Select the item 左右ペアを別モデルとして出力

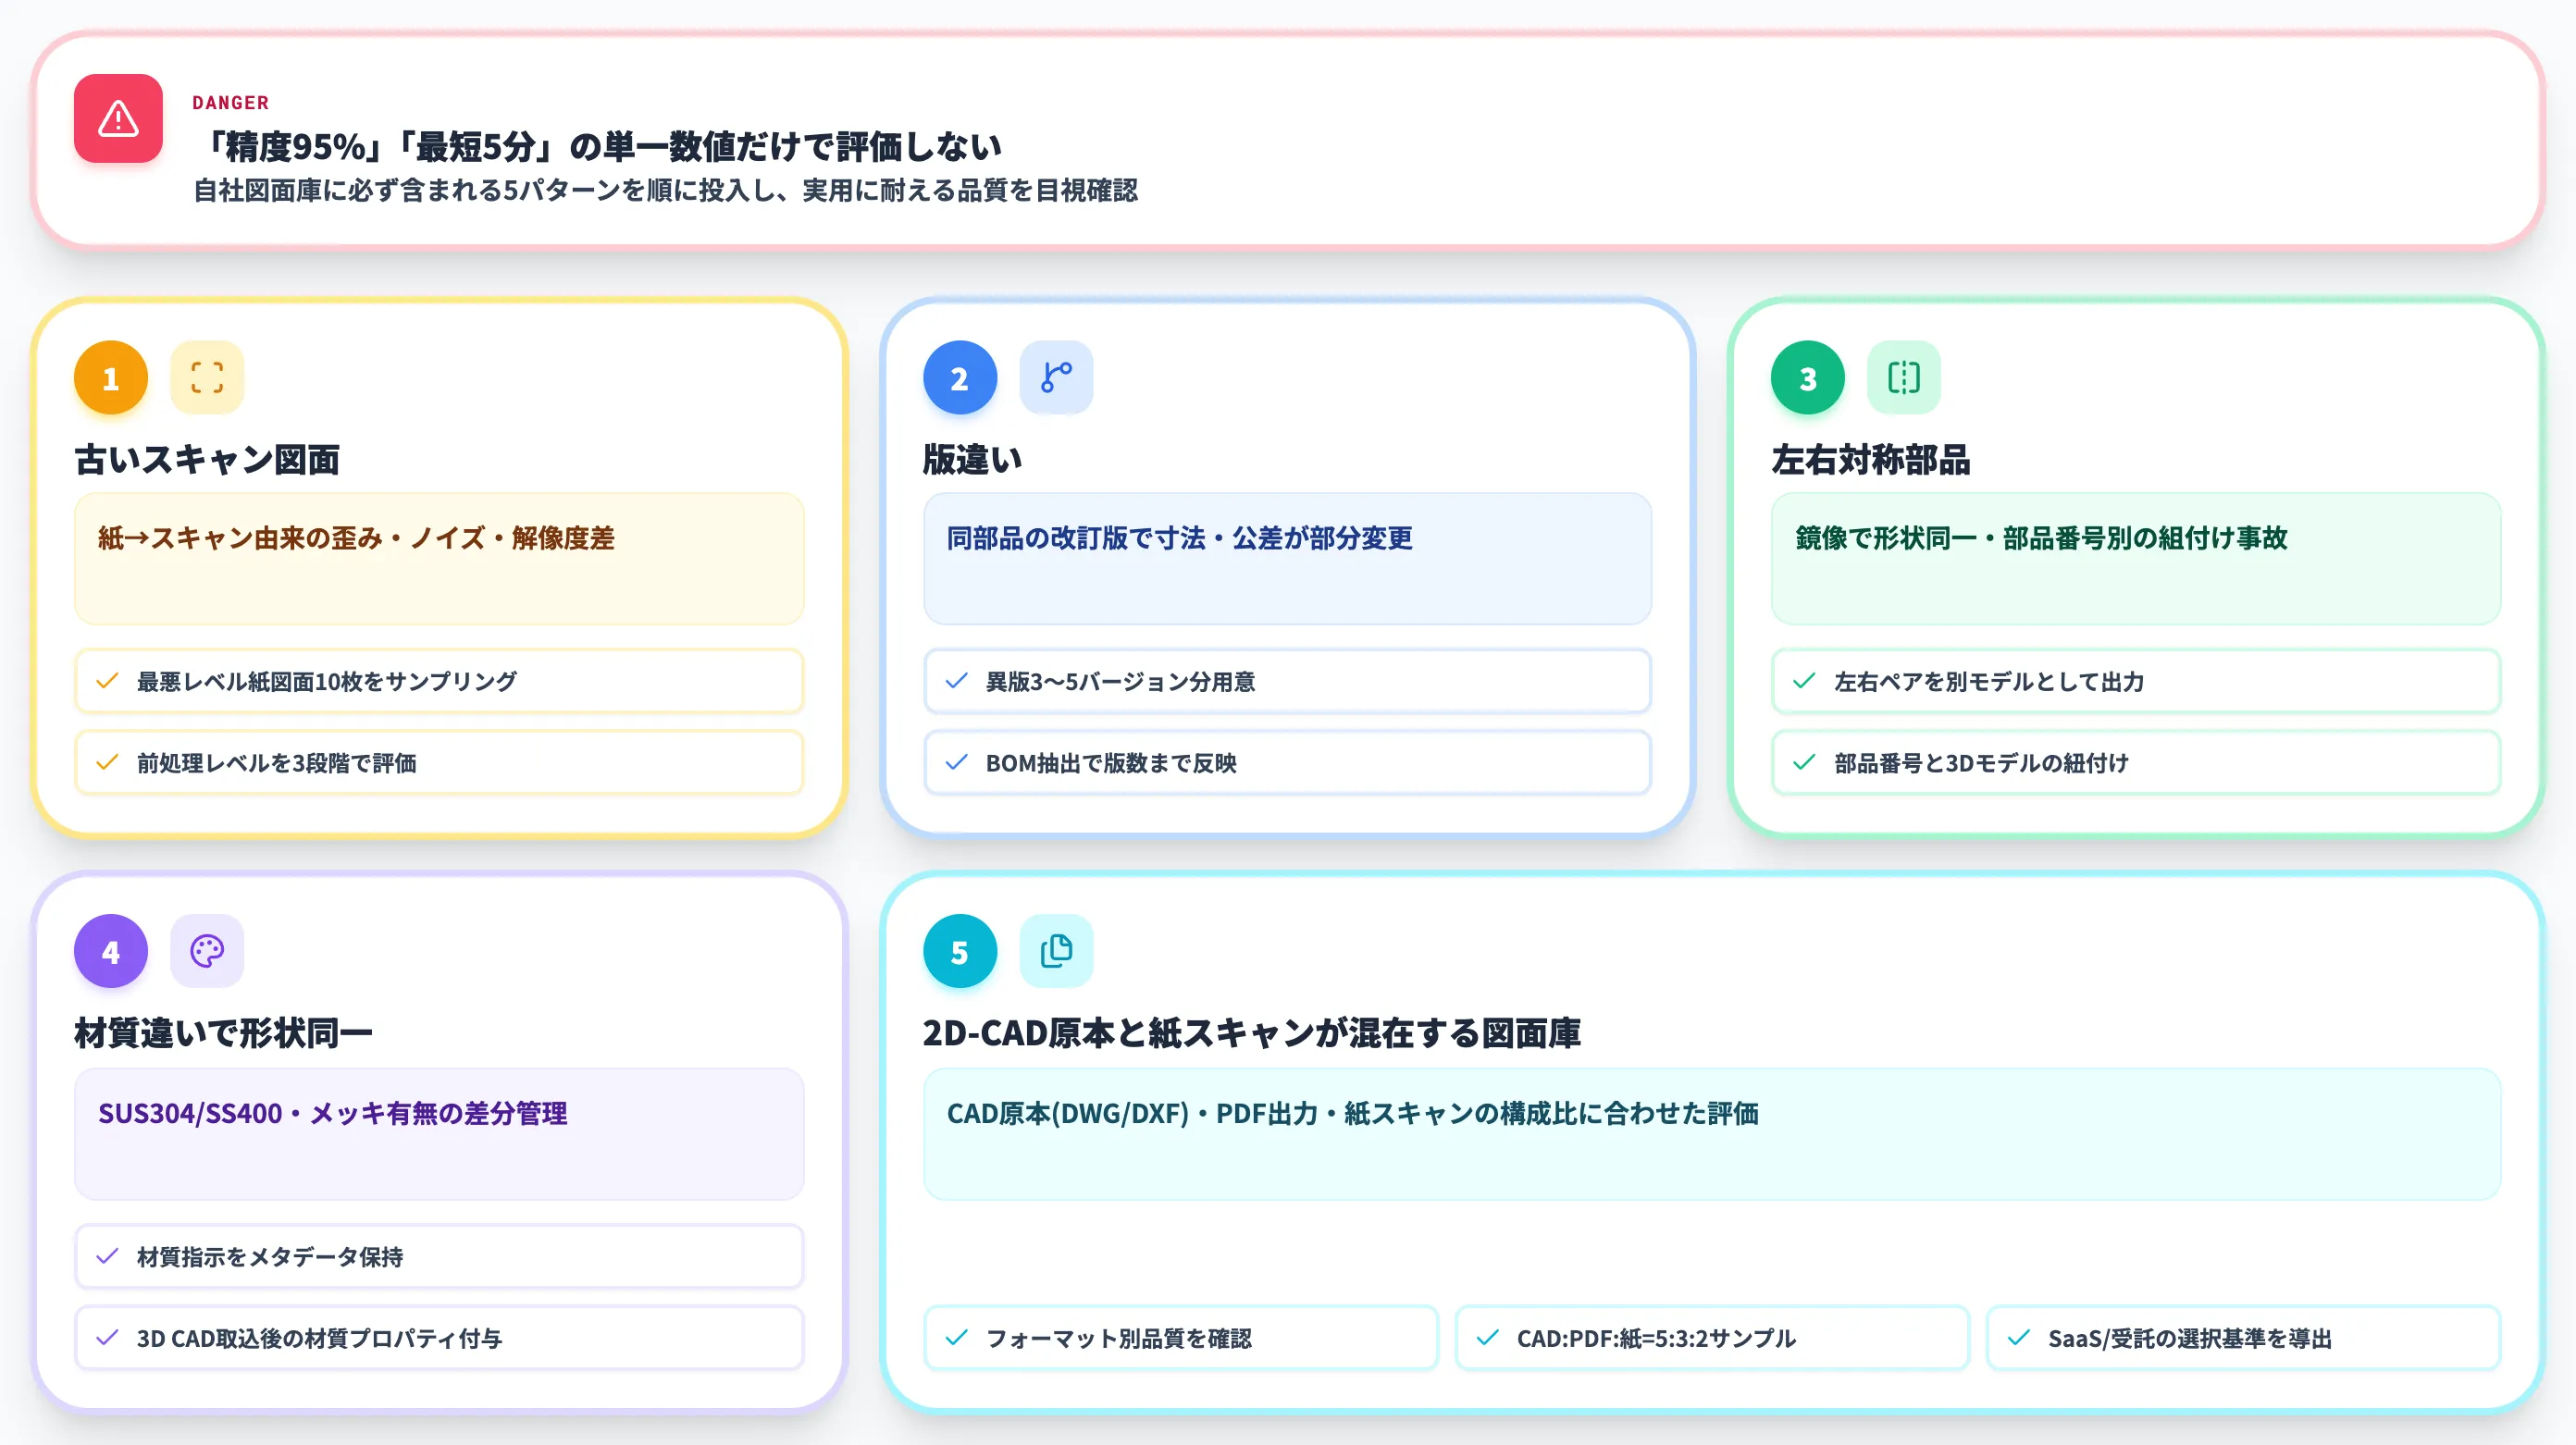(2136, 681)
